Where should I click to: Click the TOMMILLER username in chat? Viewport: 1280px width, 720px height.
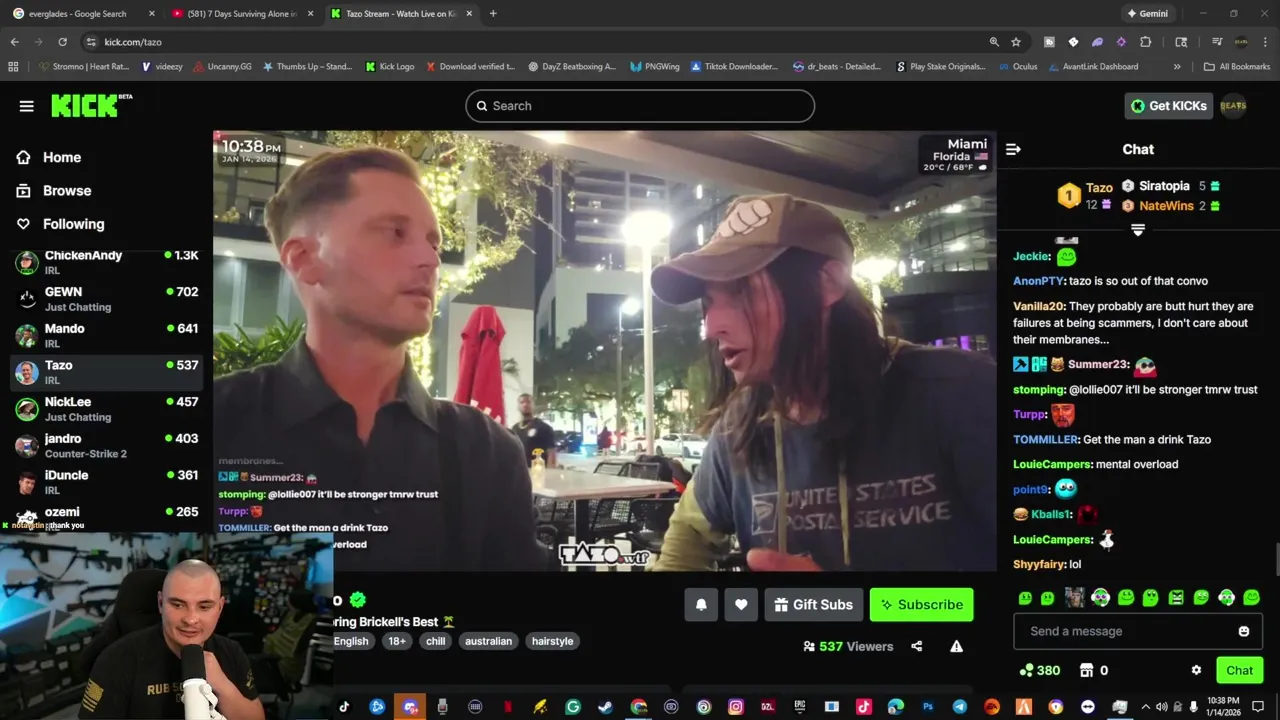click(1045, 439)
